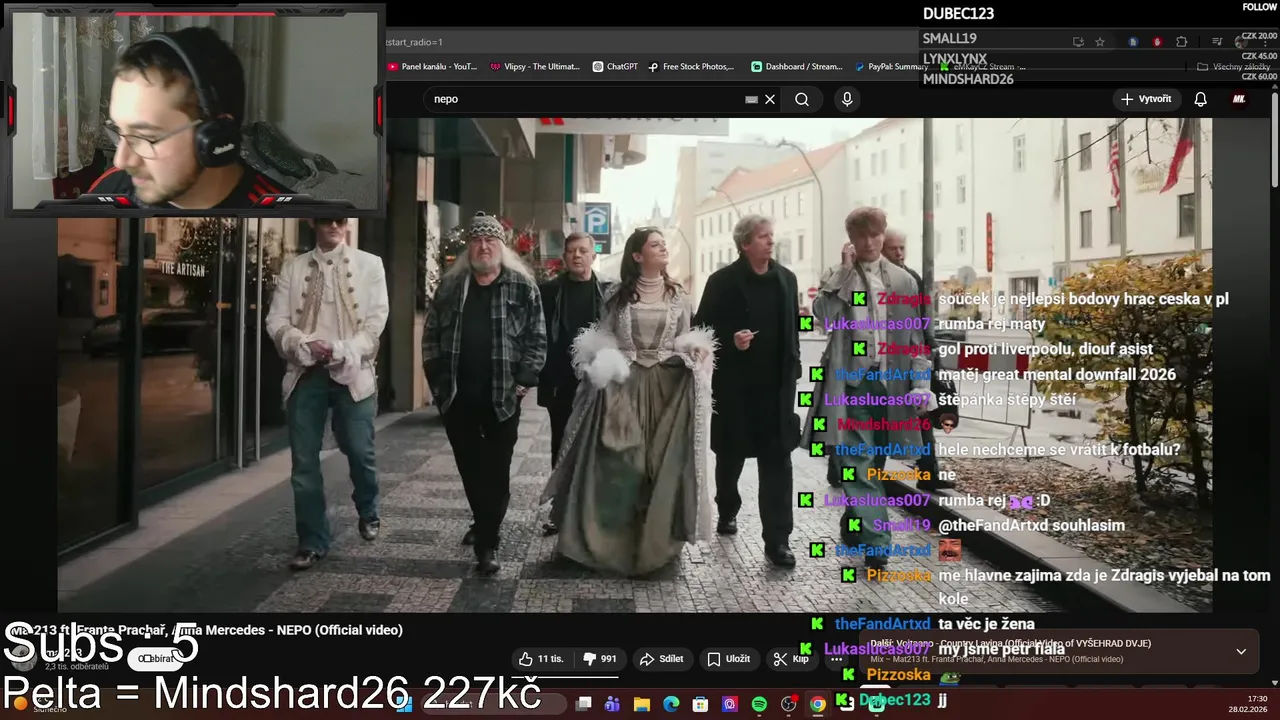Click the Vytvořit create button
1280x720 pixels.
click(1147, 99)
